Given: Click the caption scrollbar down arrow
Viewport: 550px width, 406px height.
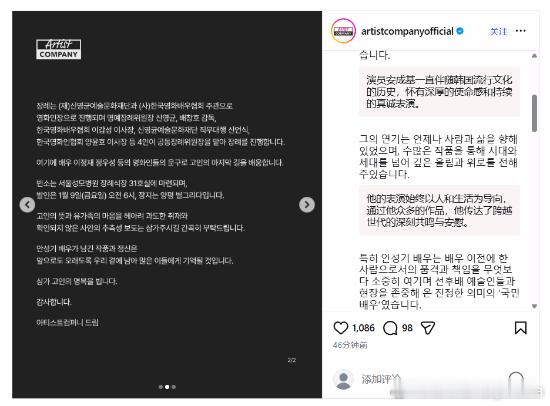Looking at the screenshot, I should point(534,306).
